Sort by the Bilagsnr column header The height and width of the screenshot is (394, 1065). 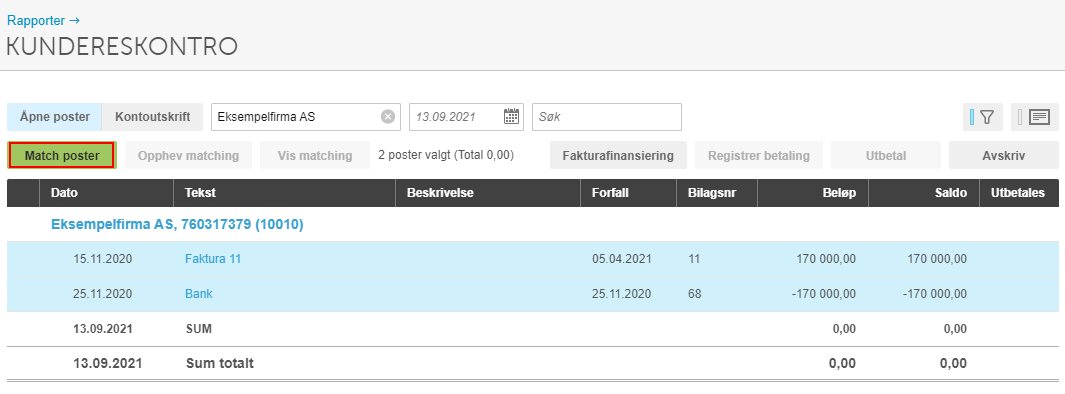tap(717, 193)
